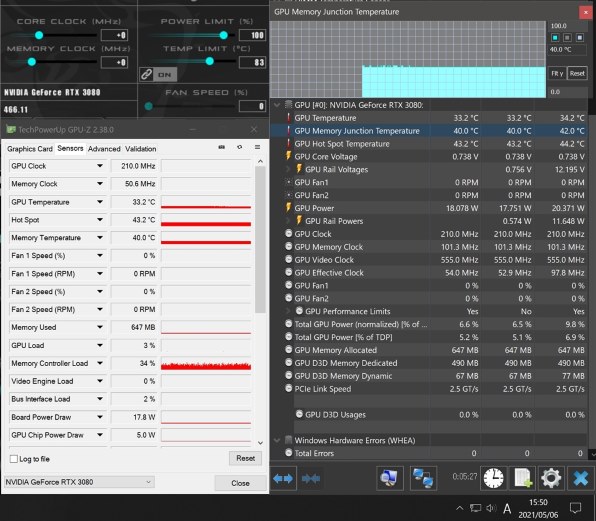Viewport: 596px width, 521px height.
Task: Open Board Power Draw dropdown
Action: 100,417
